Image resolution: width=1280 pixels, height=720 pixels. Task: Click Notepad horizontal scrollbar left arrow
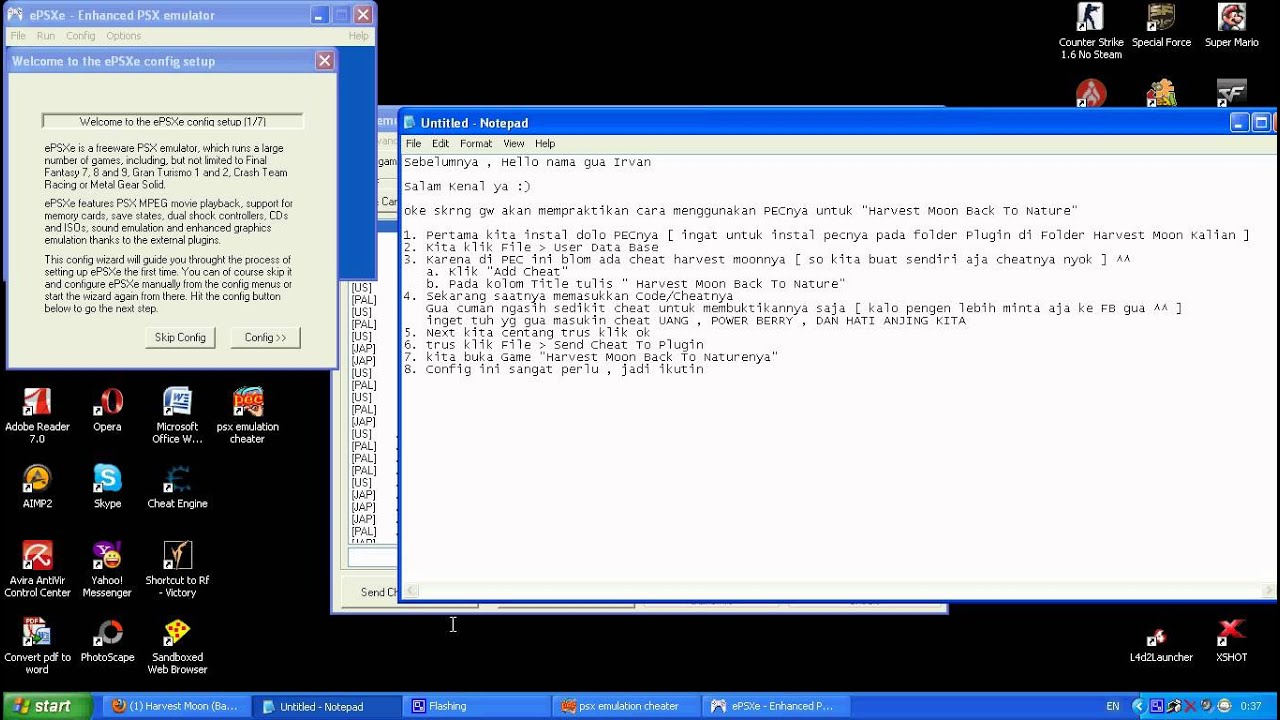tap(410, 591)
